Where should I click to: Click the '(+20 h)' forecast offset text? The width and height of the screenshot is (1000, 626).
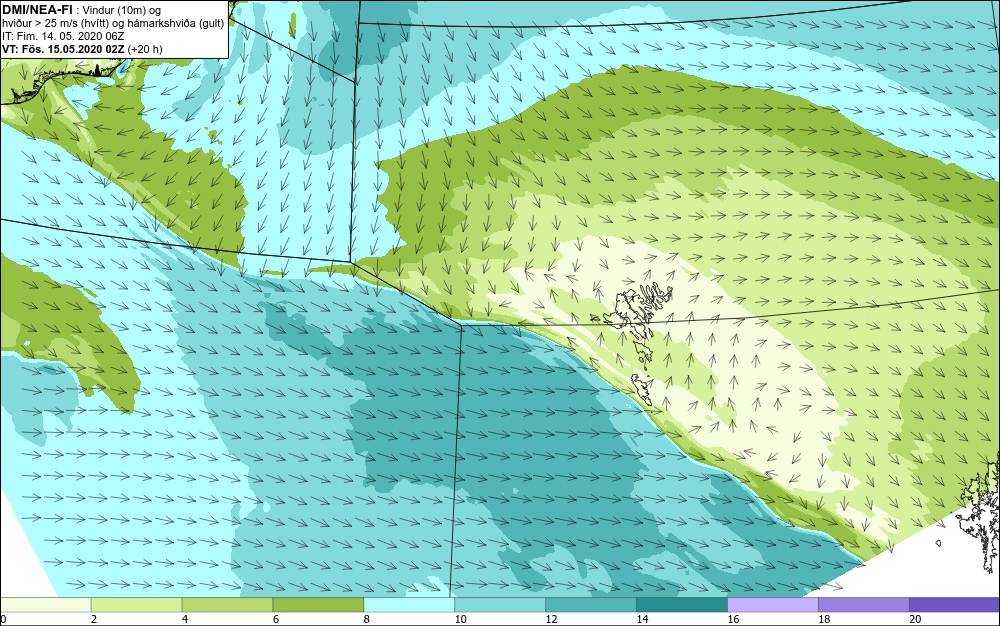(145, 49)
